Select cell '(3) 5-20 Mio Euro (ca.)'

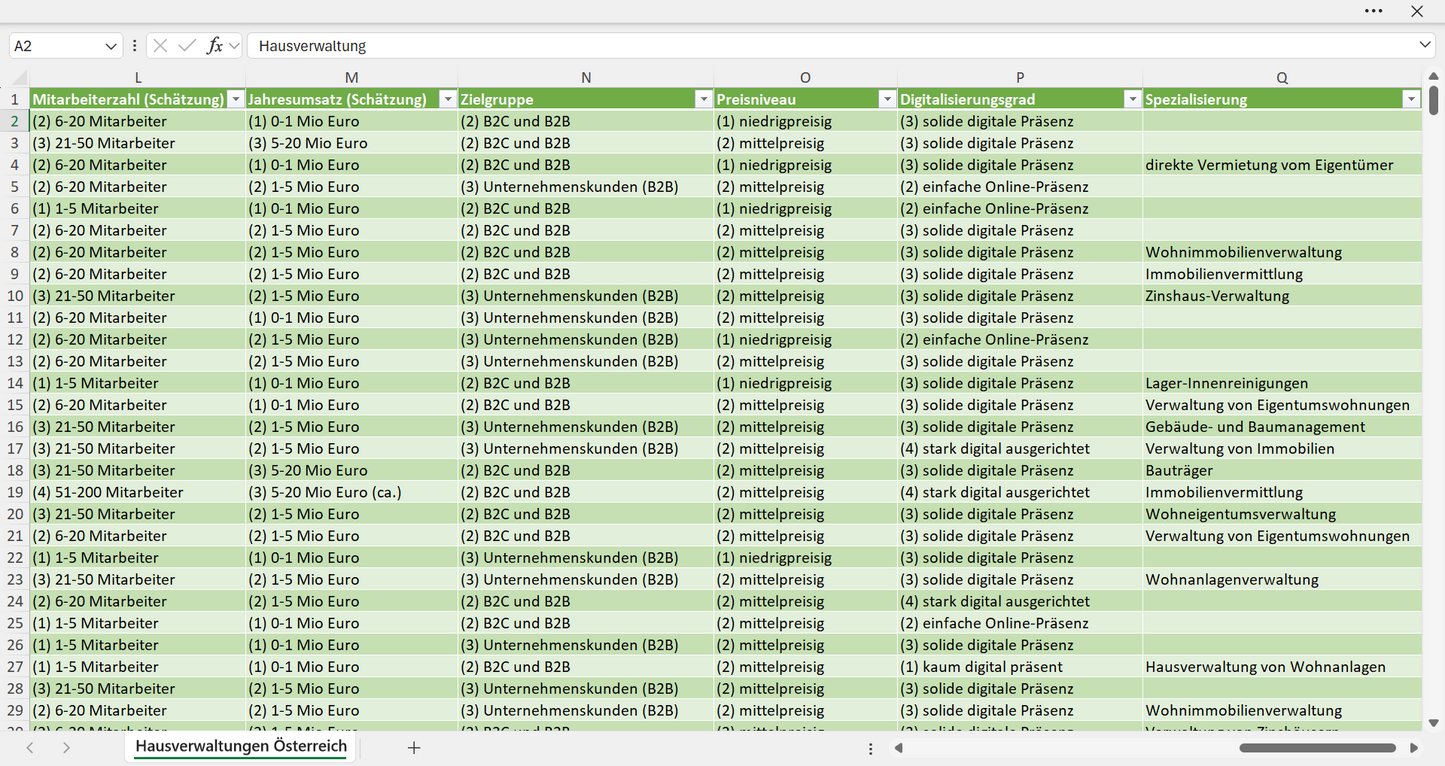[352, 492]
